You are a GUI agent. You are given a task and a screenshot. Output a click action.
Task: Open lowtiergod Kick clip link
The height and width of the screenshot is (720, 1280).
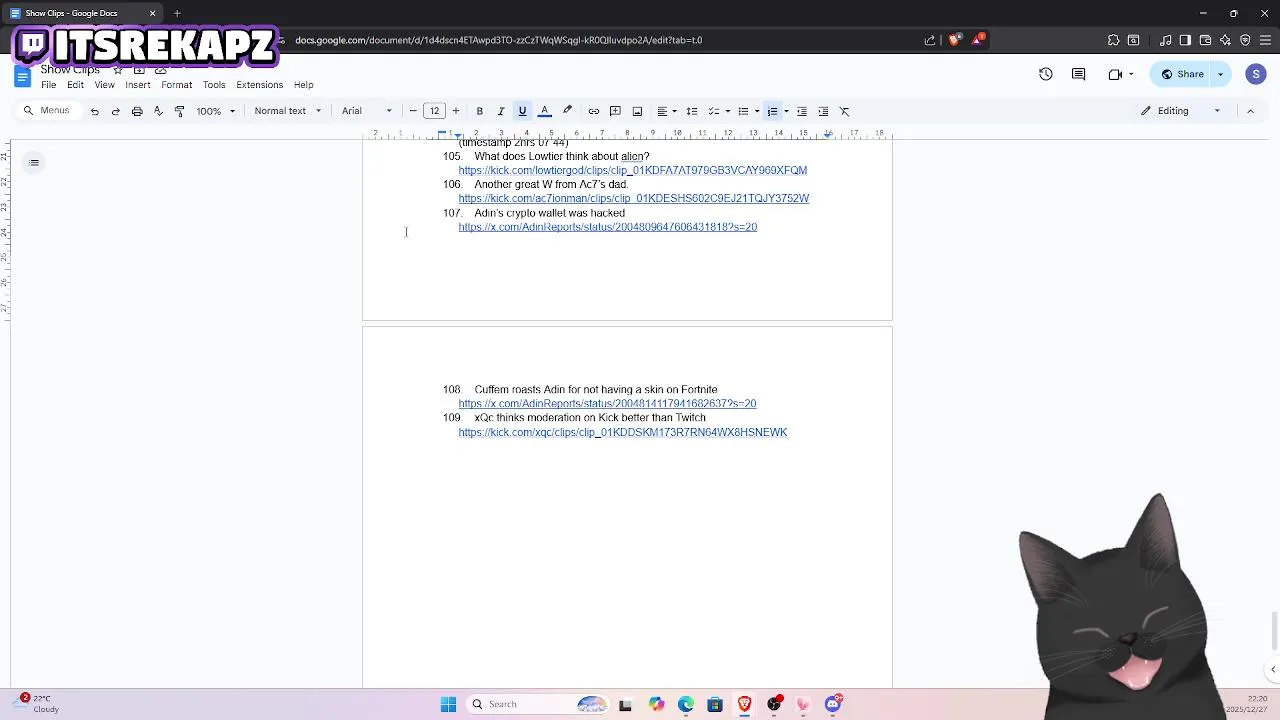(633, 170)
